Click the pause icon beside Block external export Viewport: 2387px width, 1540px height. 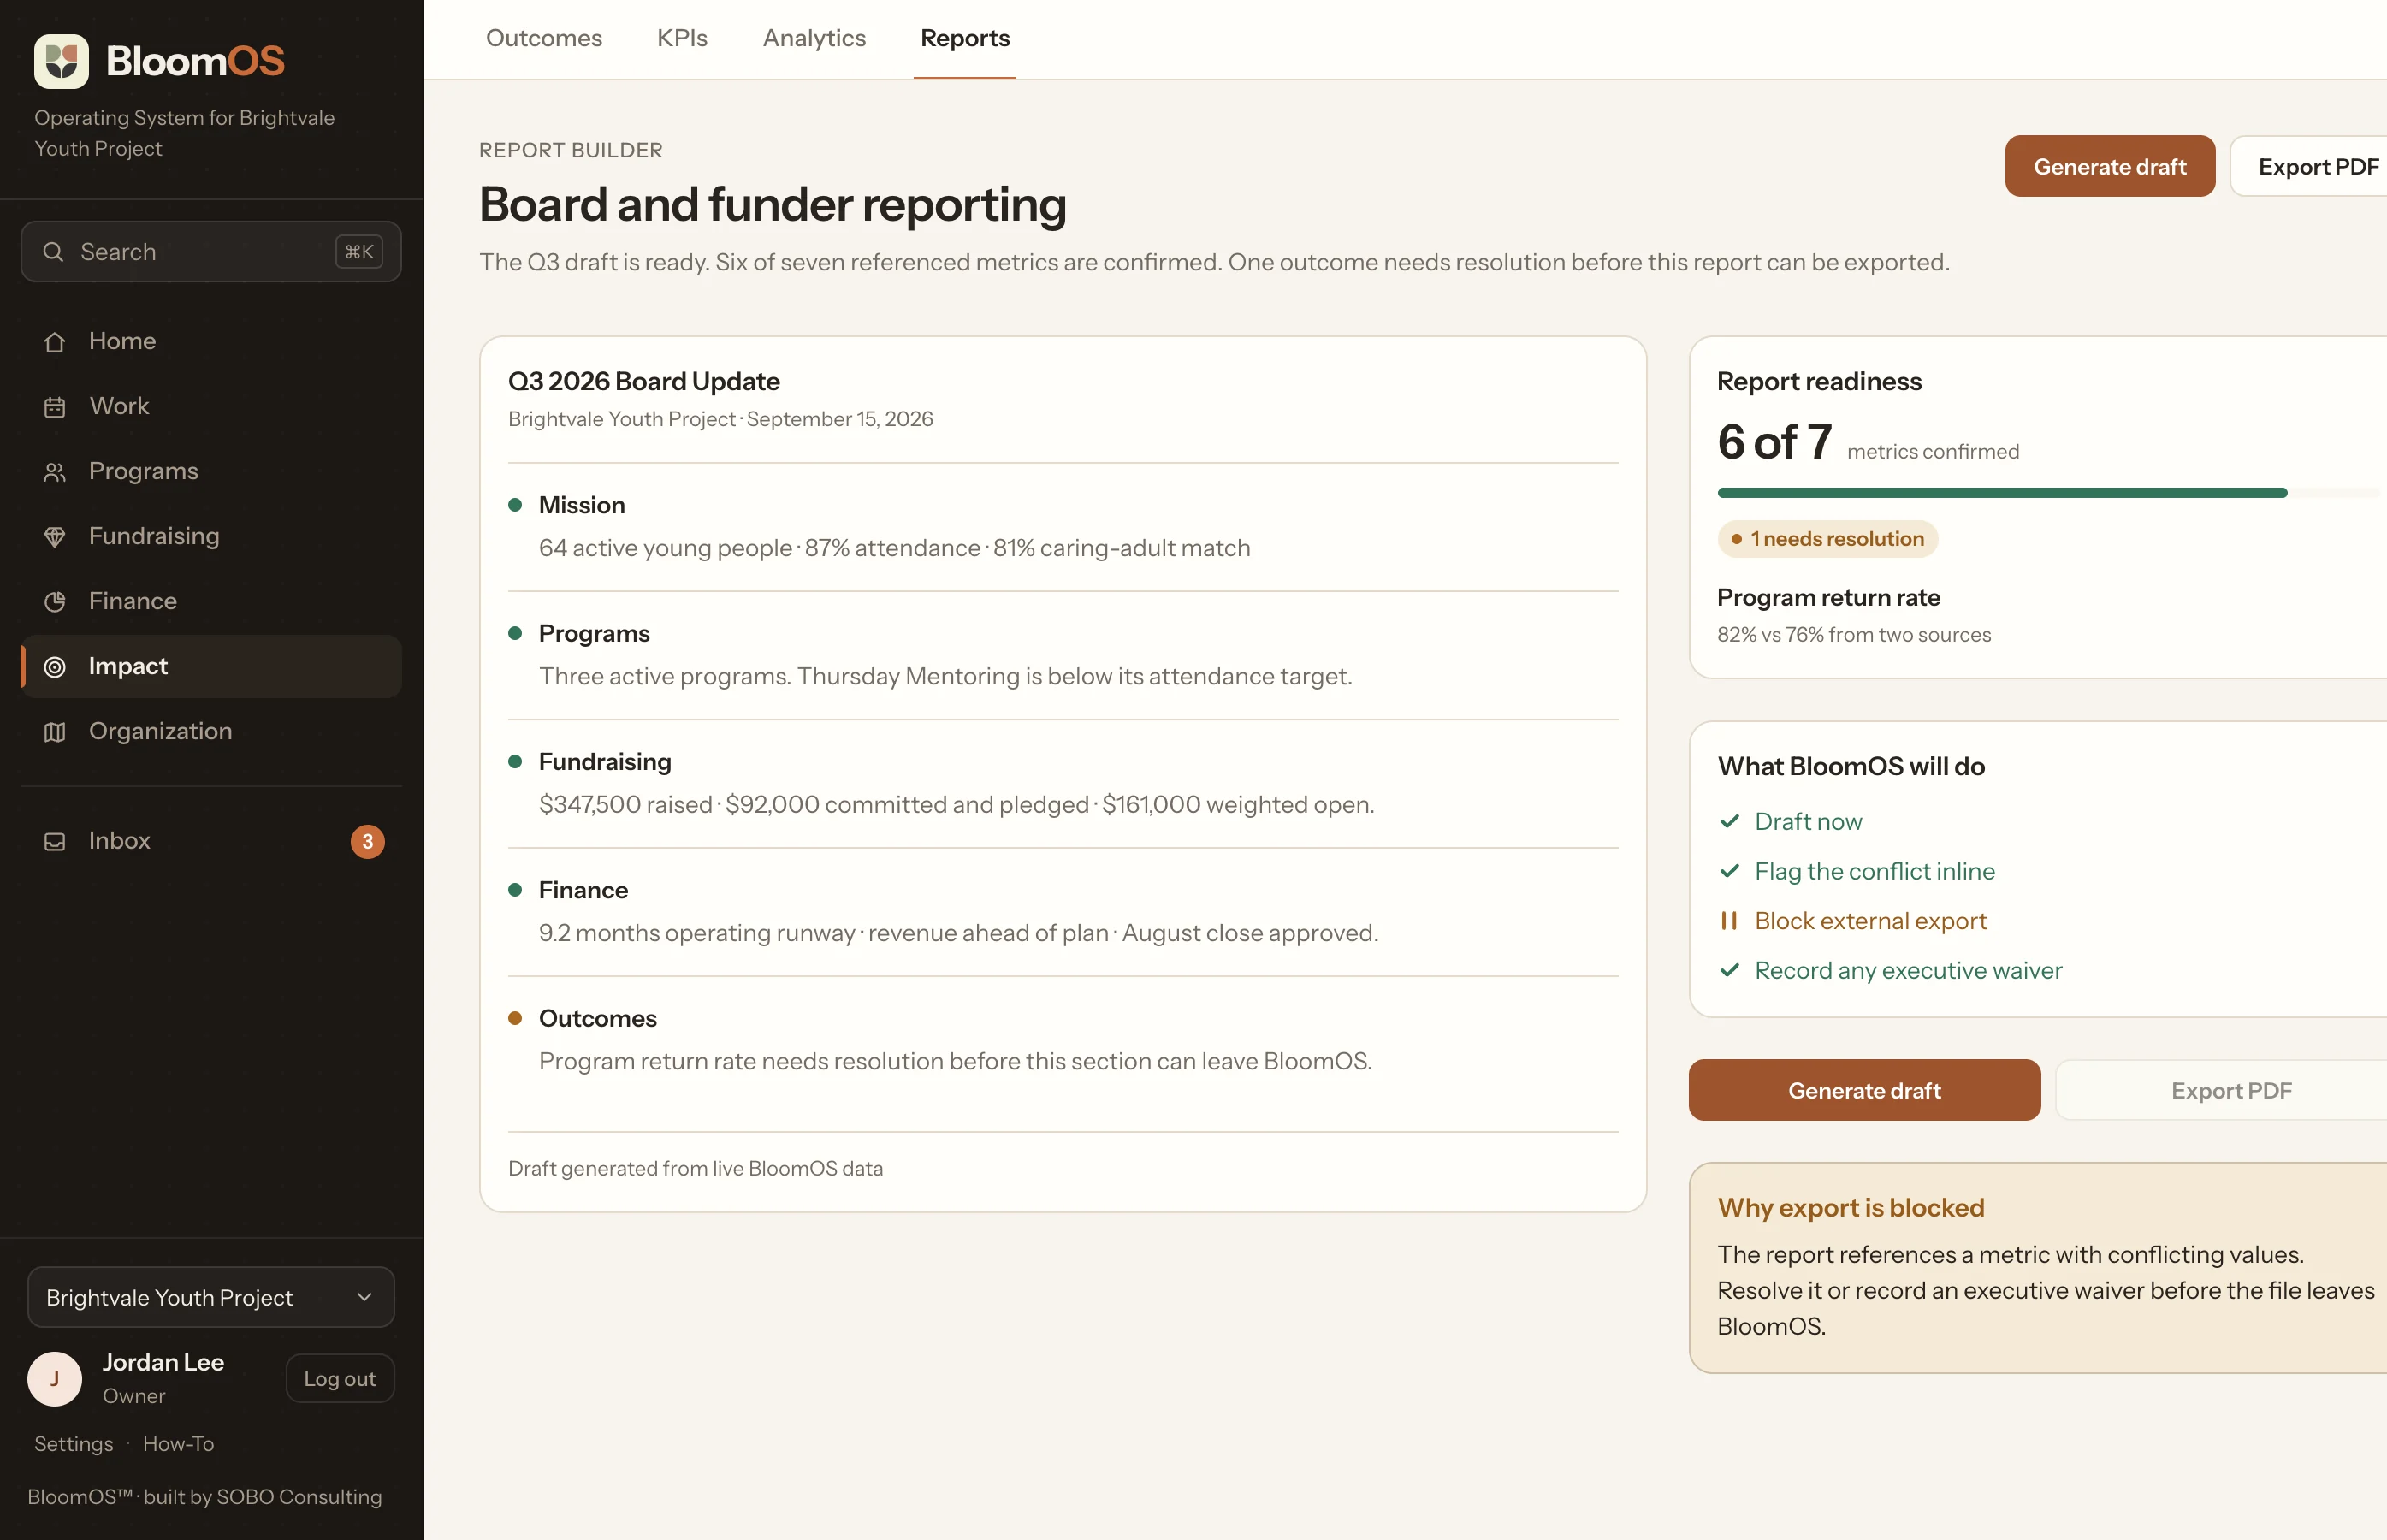[x=1729, y=921]
